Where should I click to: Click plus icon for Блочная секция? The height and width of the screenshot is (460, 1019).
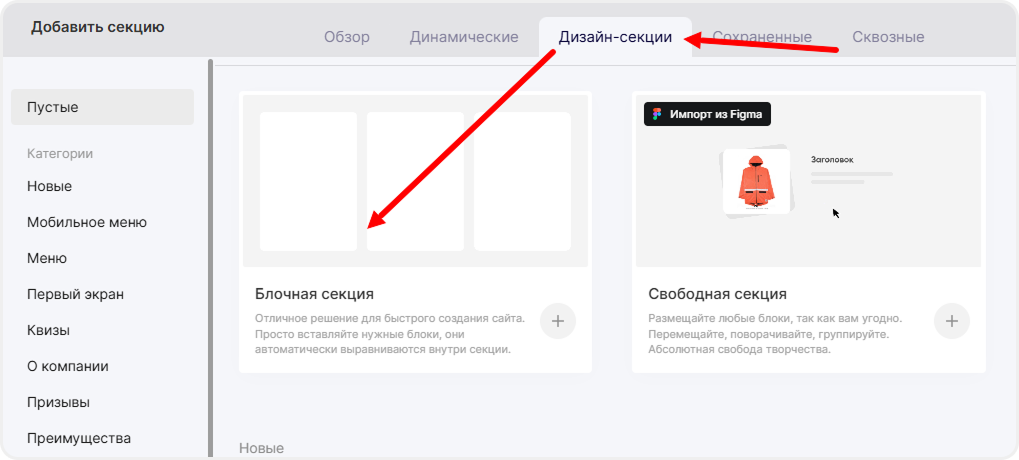[x=558, y=321]
